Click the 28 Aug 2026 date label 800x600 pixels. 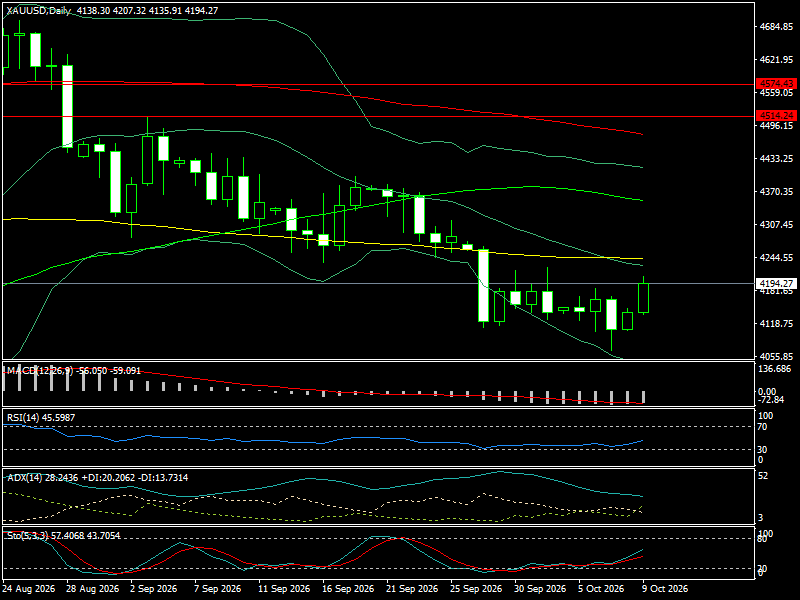pos(93,589)
